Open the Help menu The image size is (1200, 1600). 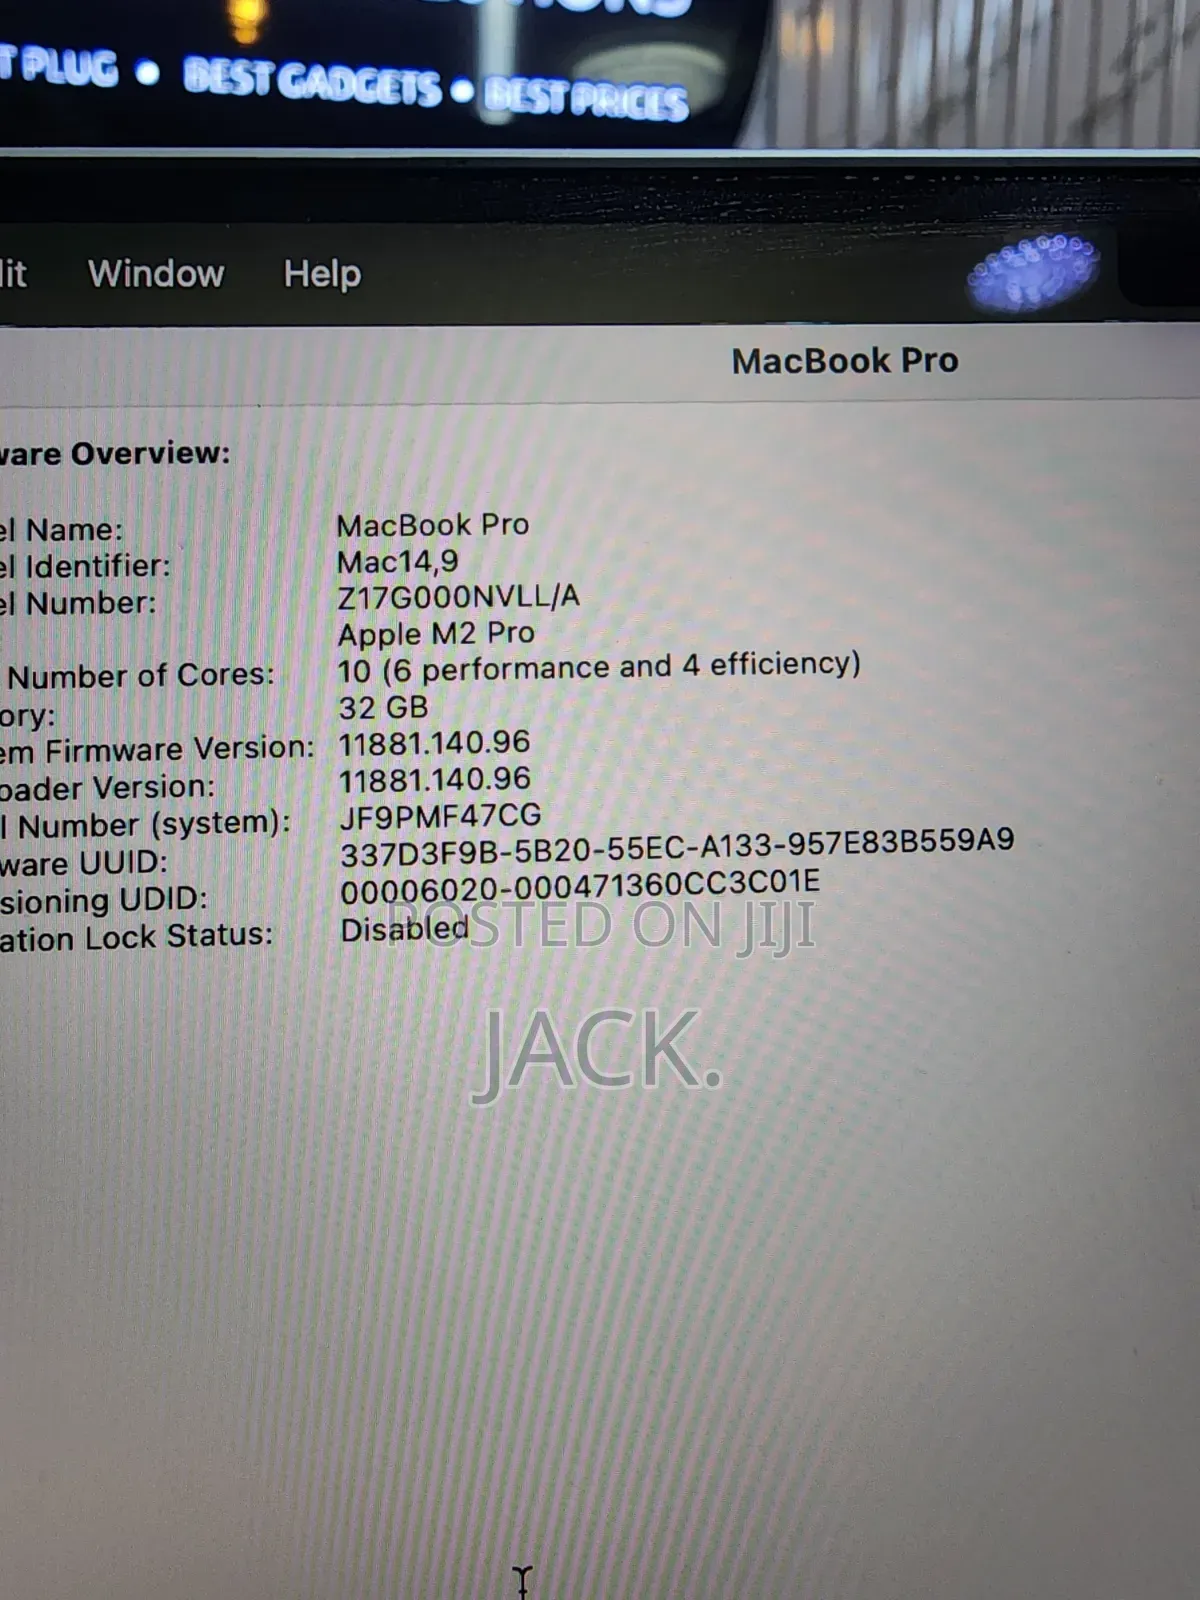322,273
